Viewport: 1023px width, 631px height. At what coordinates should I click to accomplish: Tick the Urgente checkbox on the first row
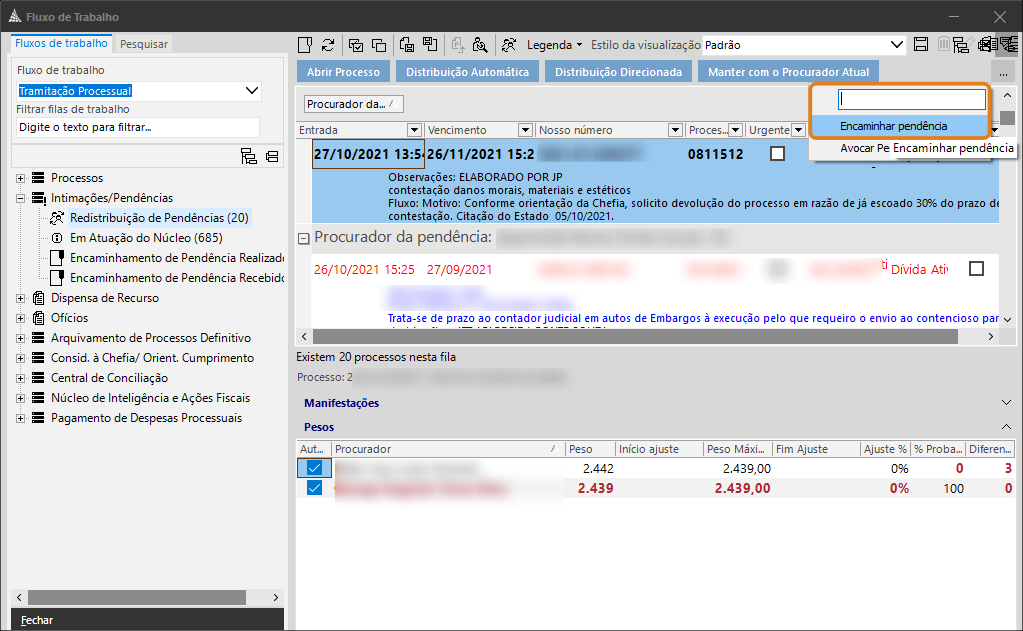click(x=777, y=154)
